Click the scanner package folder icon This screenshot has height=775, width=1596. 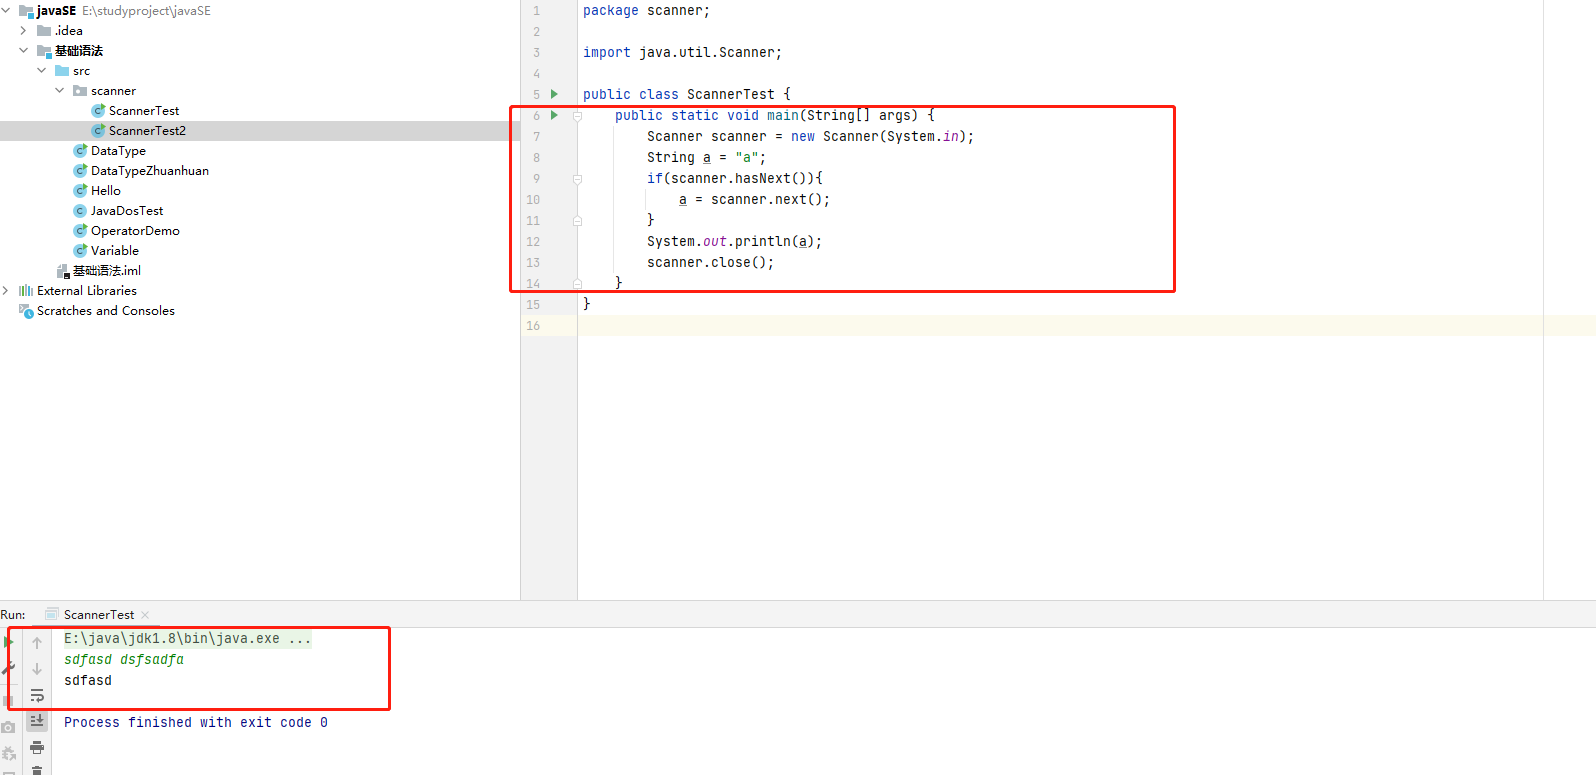coord(80,91)
